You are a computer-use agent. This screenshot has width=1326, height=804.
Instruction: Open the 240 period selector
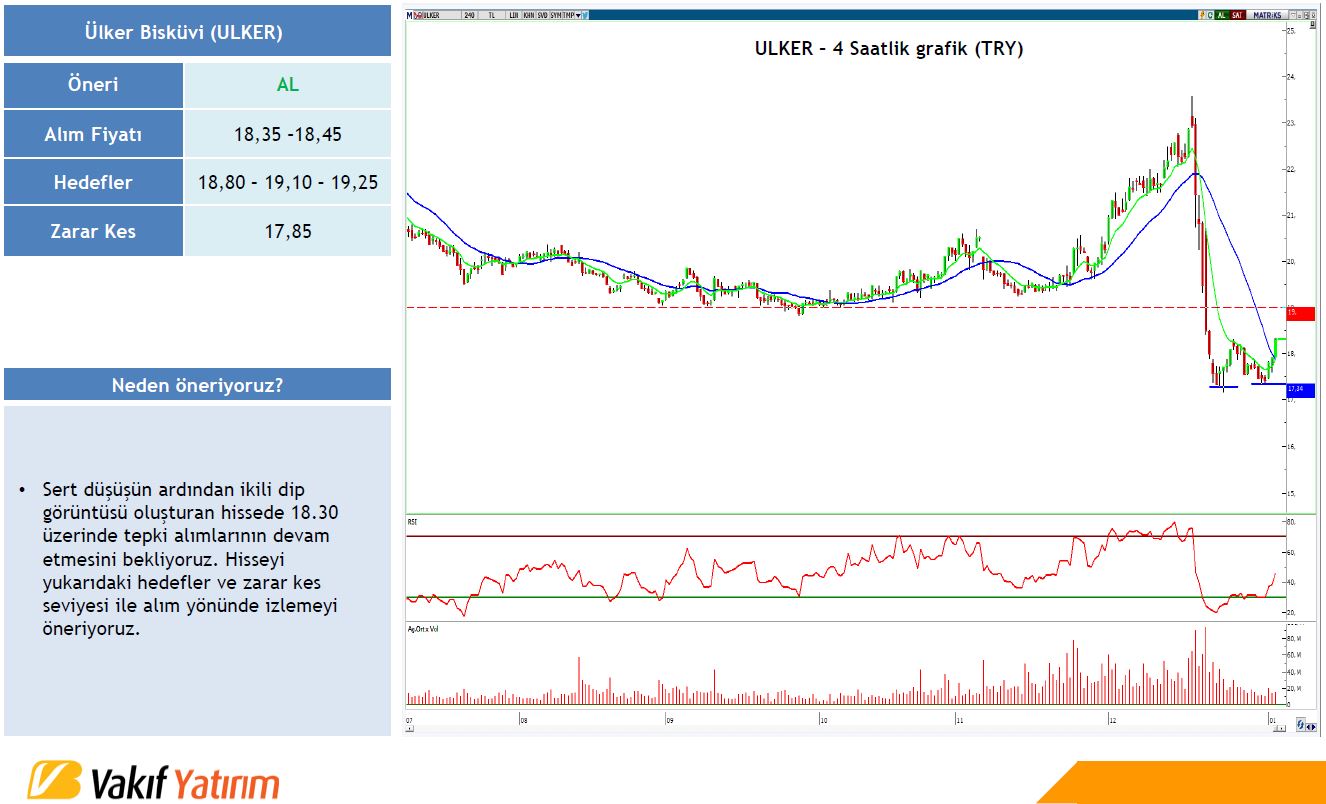tap(470, 16)
